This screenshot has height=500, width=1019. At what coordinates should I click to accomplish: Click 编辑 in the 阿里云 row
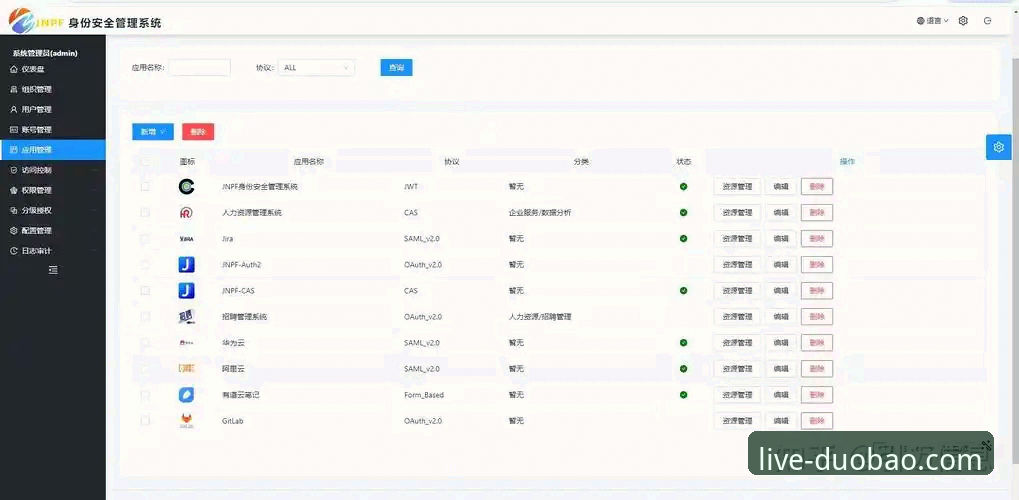tap(780, 369)
